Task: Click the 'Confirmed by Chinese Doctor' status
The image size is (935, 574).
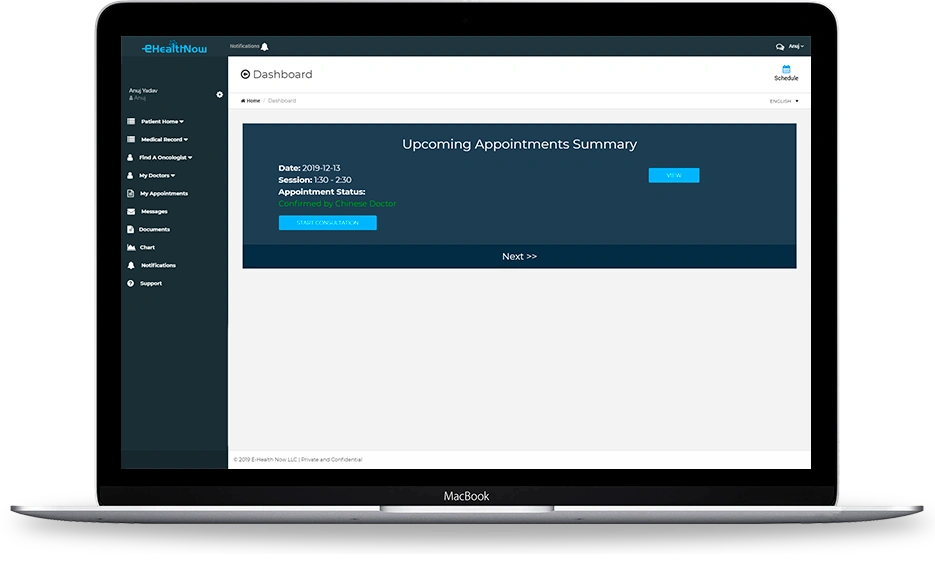Action: (x=337, y=204)
